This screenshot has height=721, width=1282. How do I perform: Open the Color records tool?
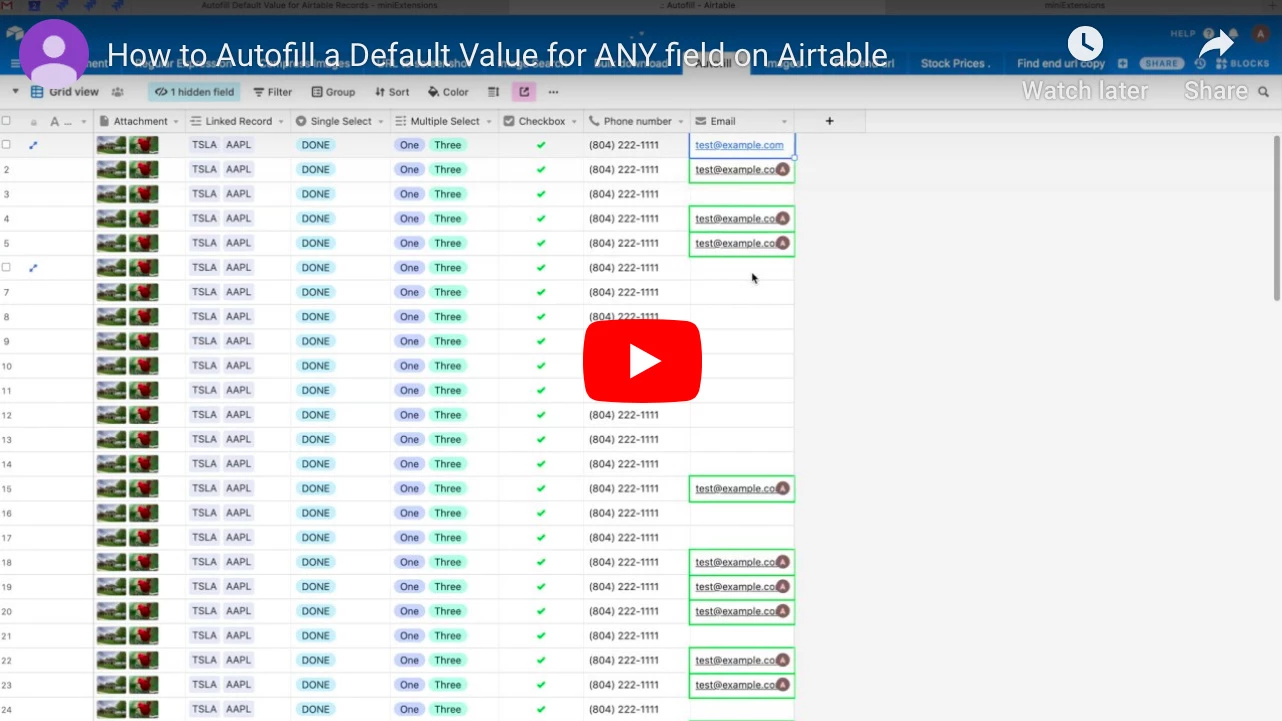[448, 92]
